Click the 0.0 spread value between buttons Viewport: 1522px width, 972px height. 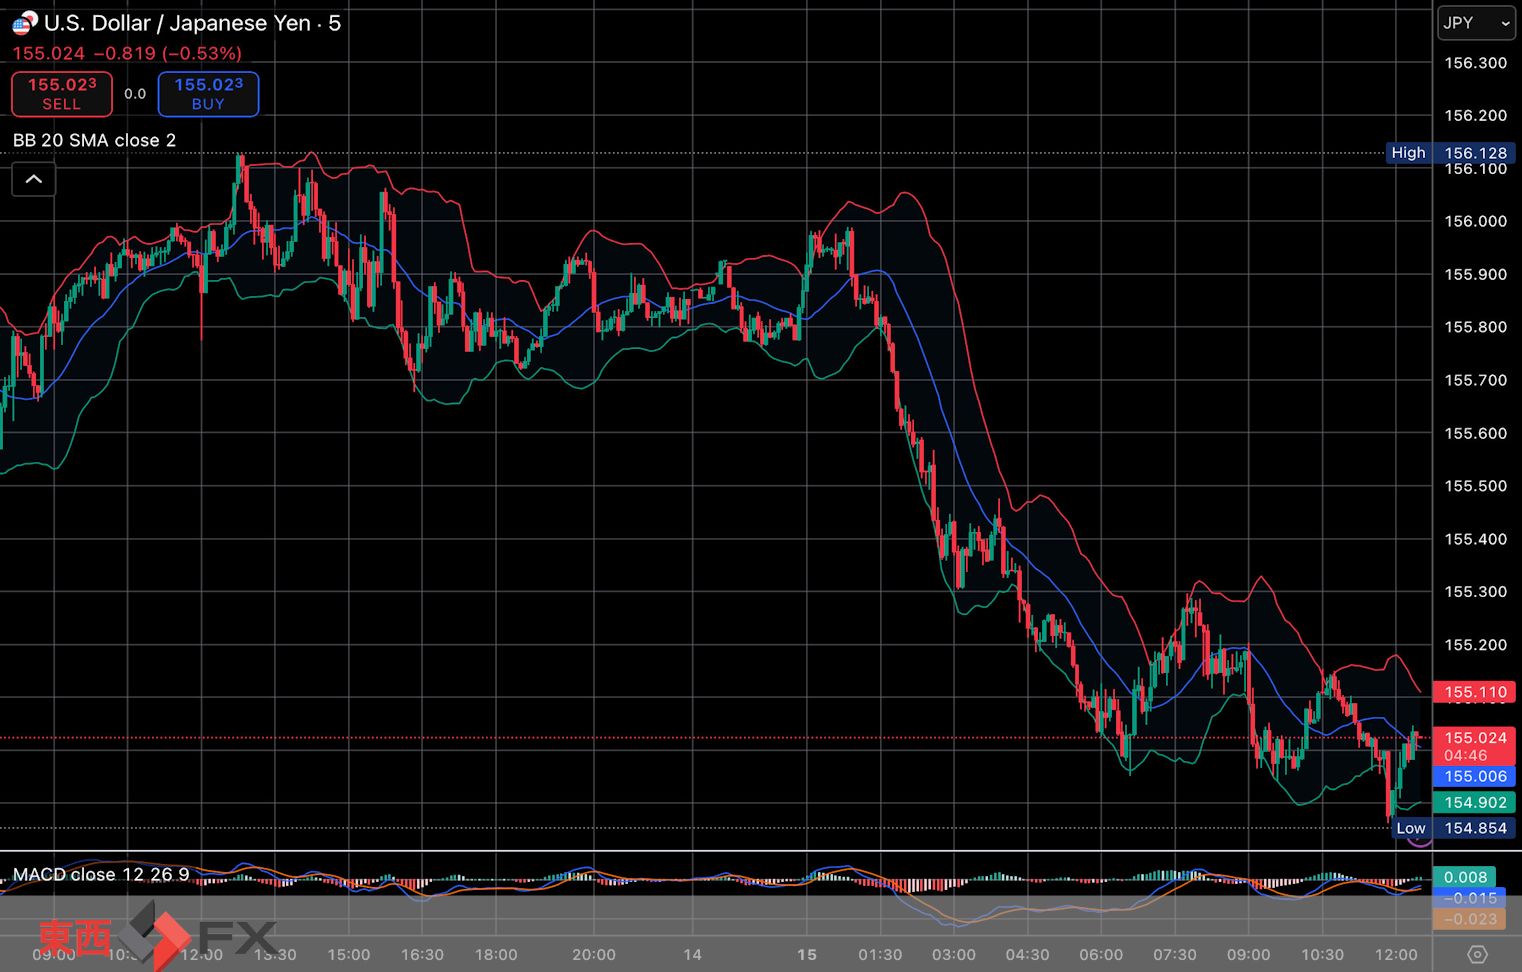click(x=135, y=94)
